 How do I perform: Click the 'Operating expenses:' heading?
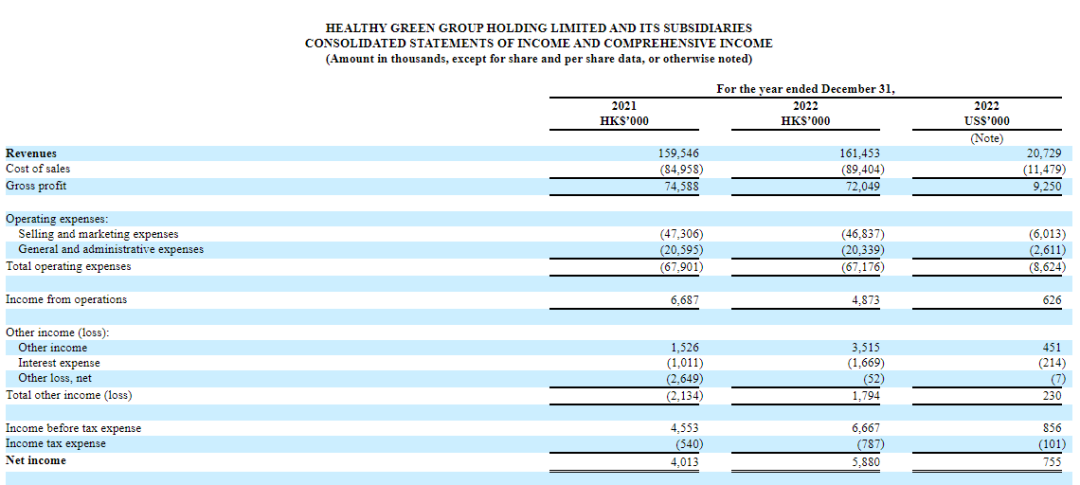(x=56, y=218)
